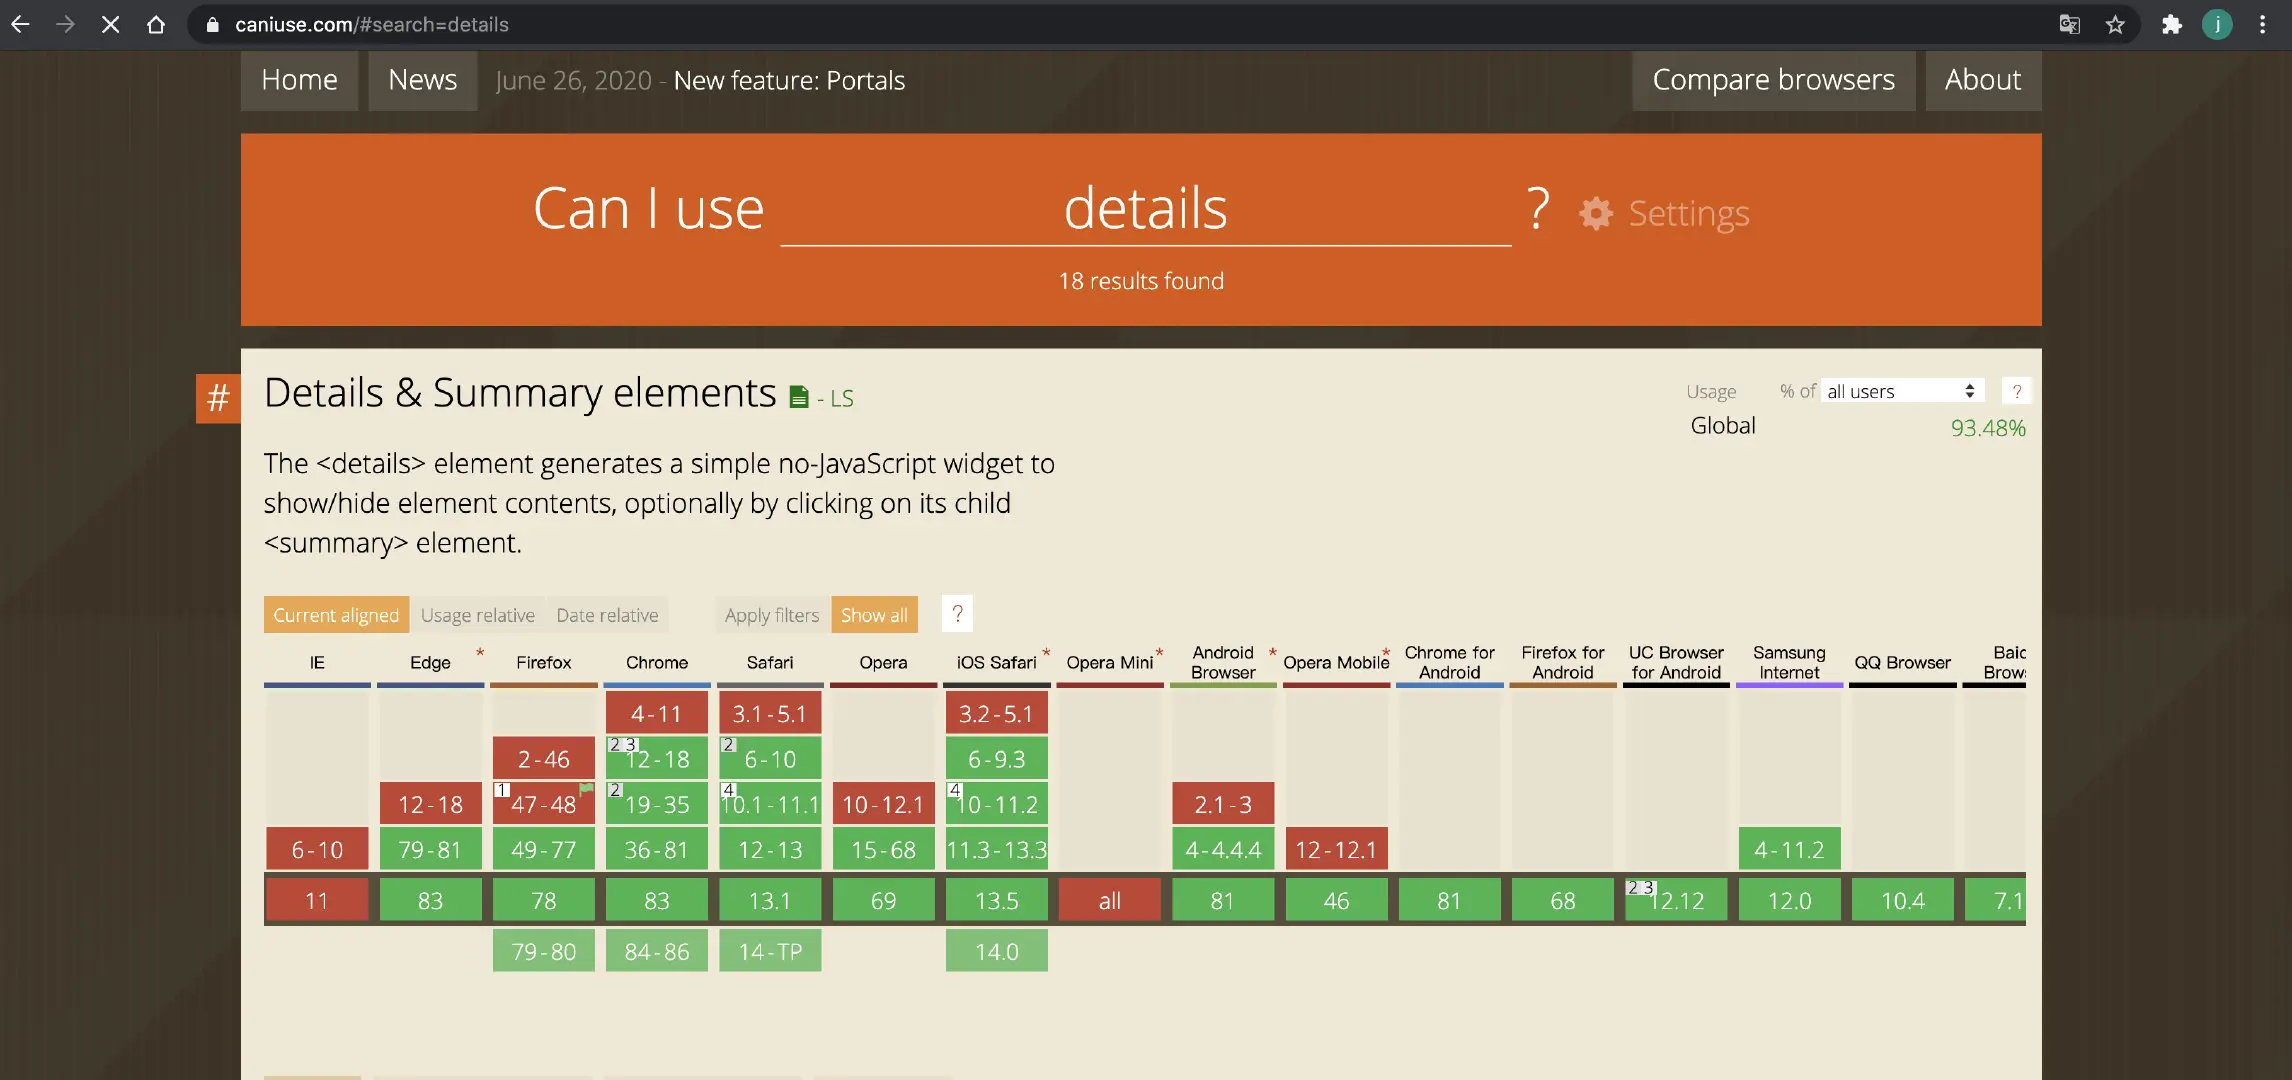This screenshot has height=1080, width=2292.
Task: Click the green spec document icon
Action: coord(798,398)
